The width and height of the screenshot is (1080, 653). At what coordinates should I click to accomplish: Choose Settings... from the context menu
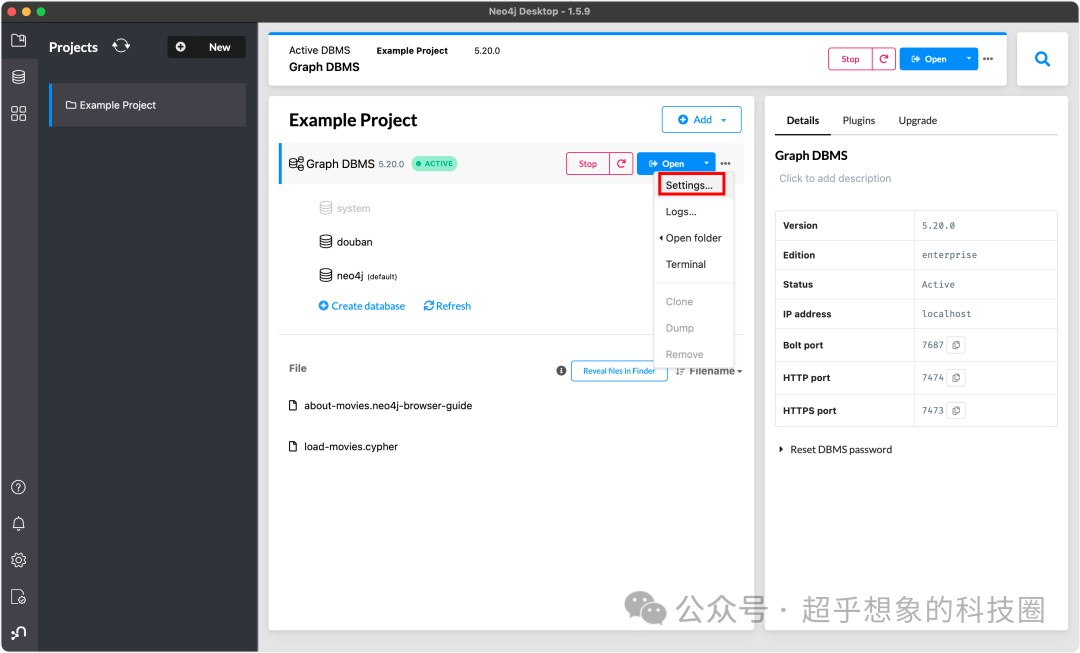pyautogui.click(x=691, y=185)
